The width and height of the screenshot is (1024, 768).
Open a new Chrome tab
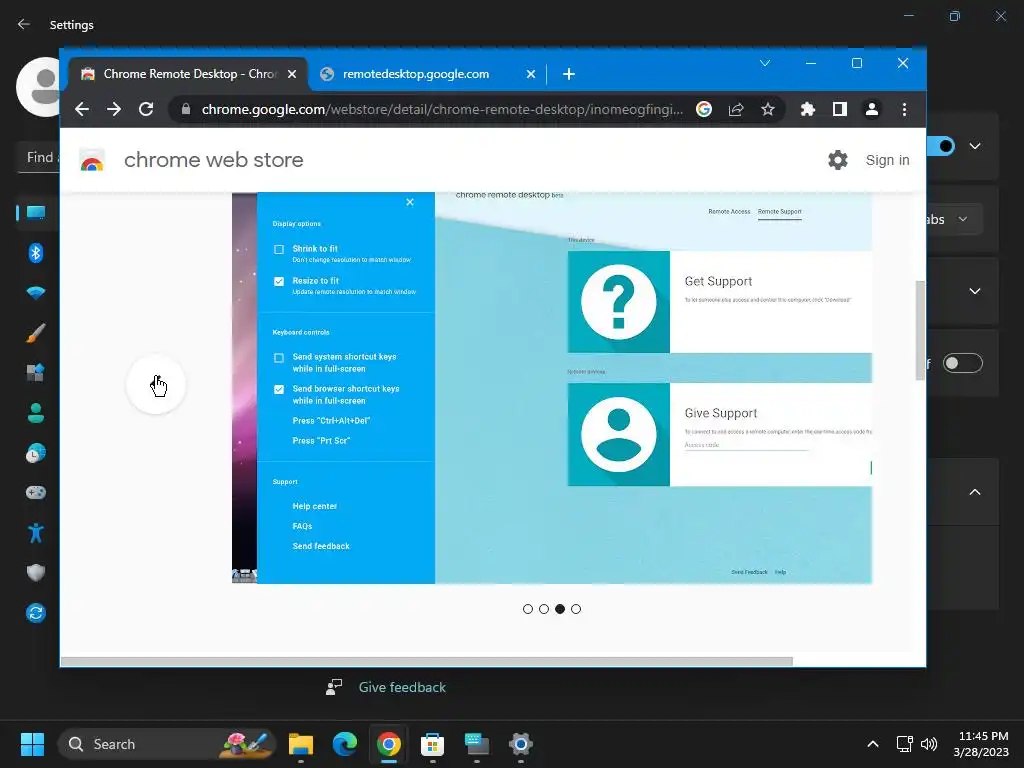pyautogui.click(x=569, y=74)
